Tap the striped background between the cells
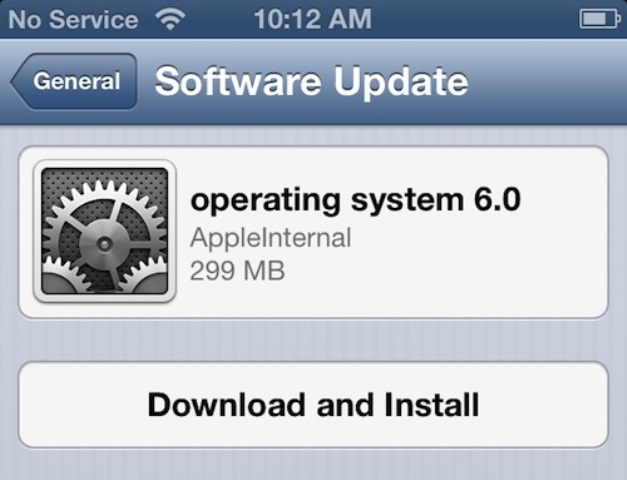 coord(314,340)
